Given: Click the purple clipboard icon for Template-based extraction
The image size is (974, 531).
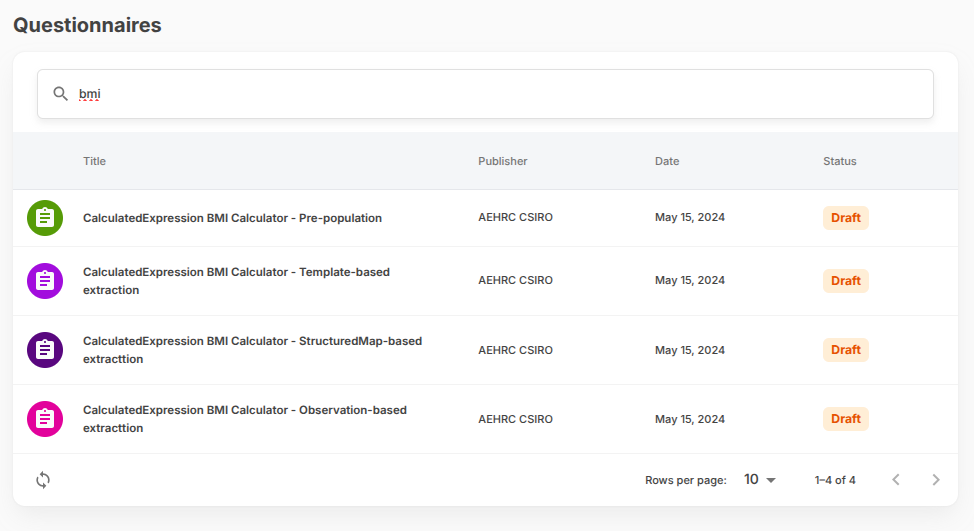Looking at the screenshot, I should pos(45,281).
